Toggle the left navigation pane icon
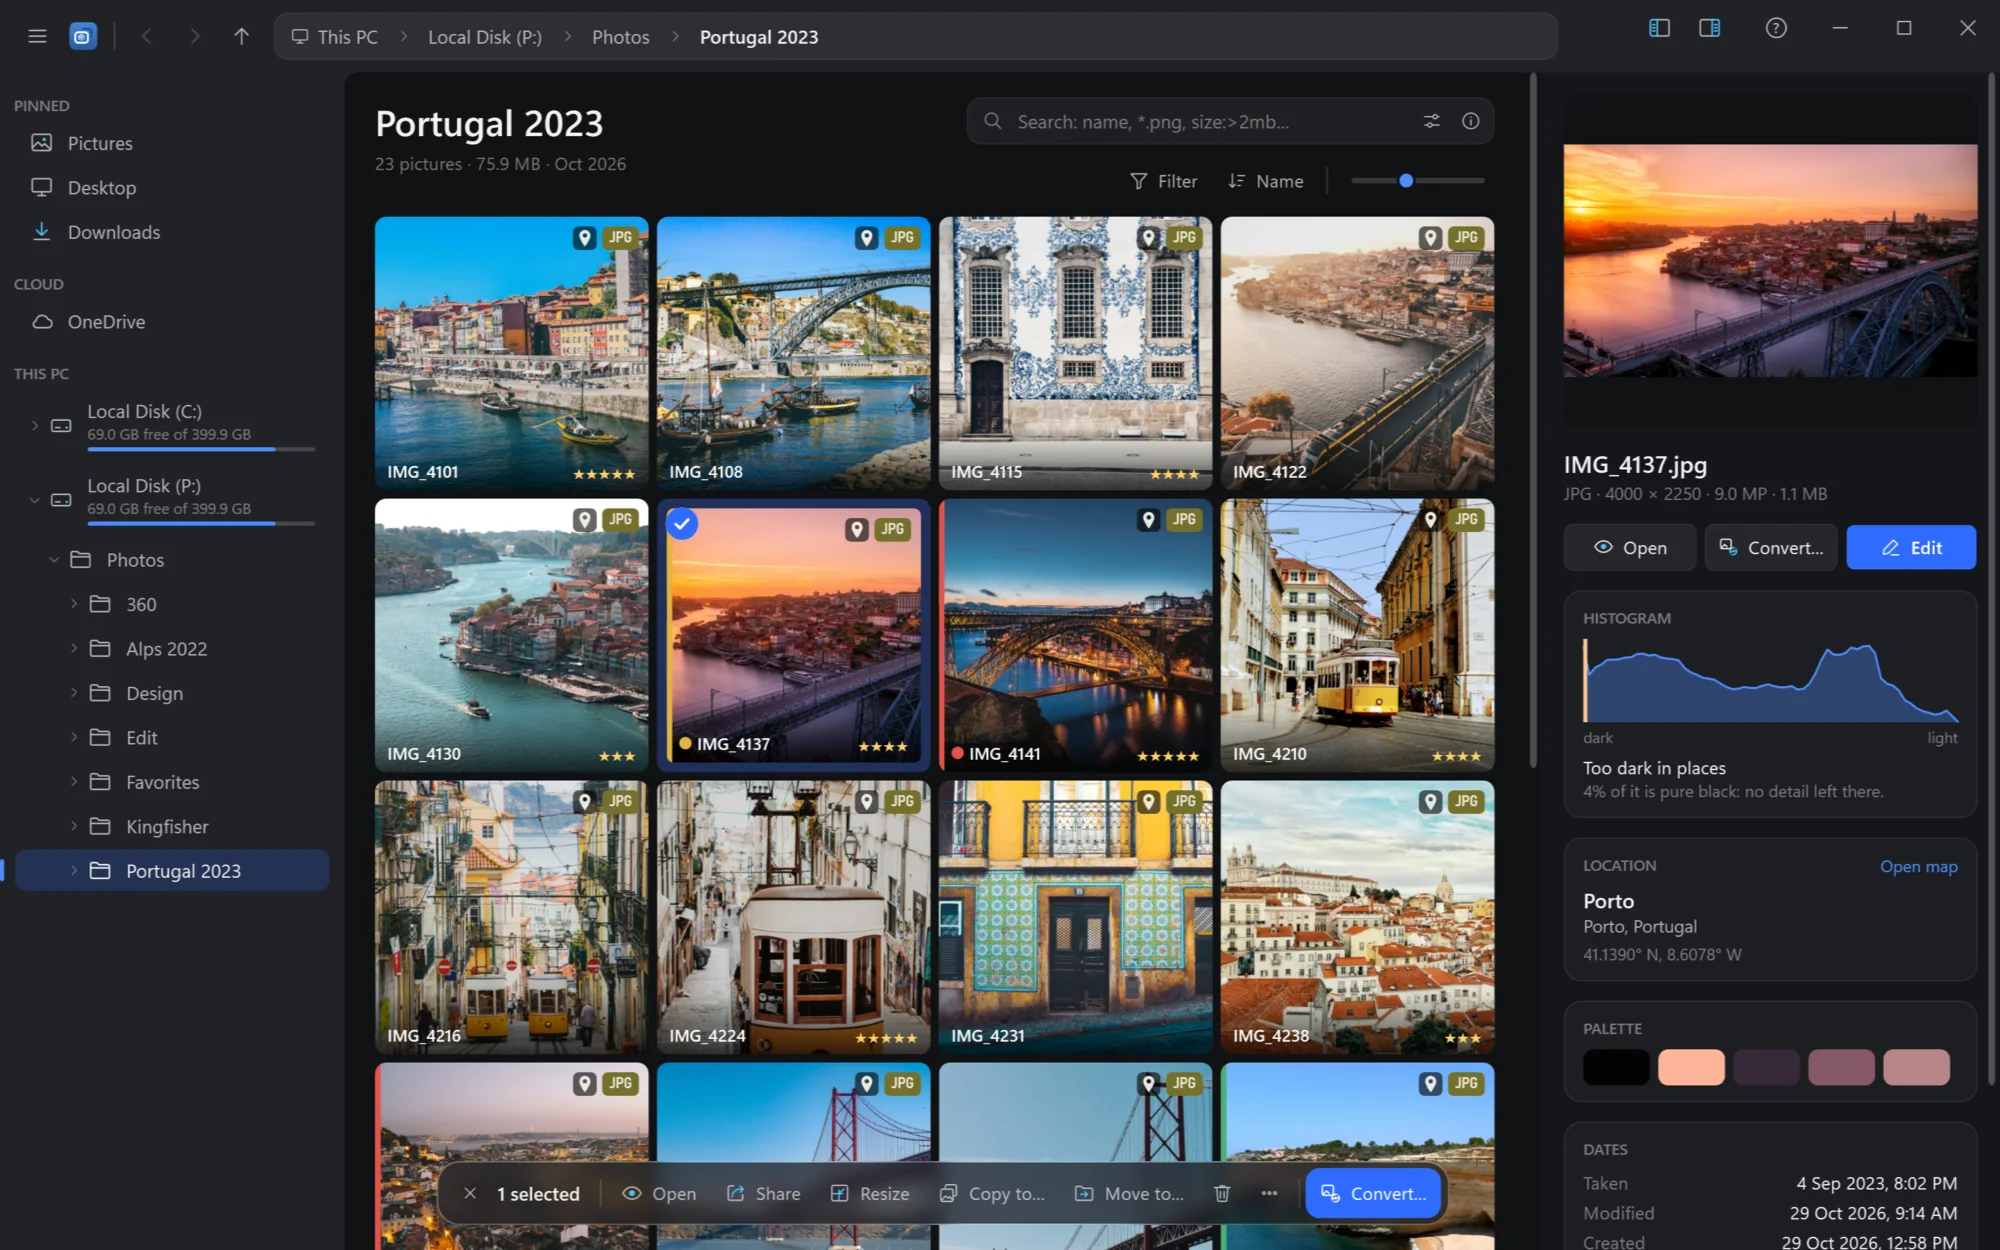 (1659, 28)
